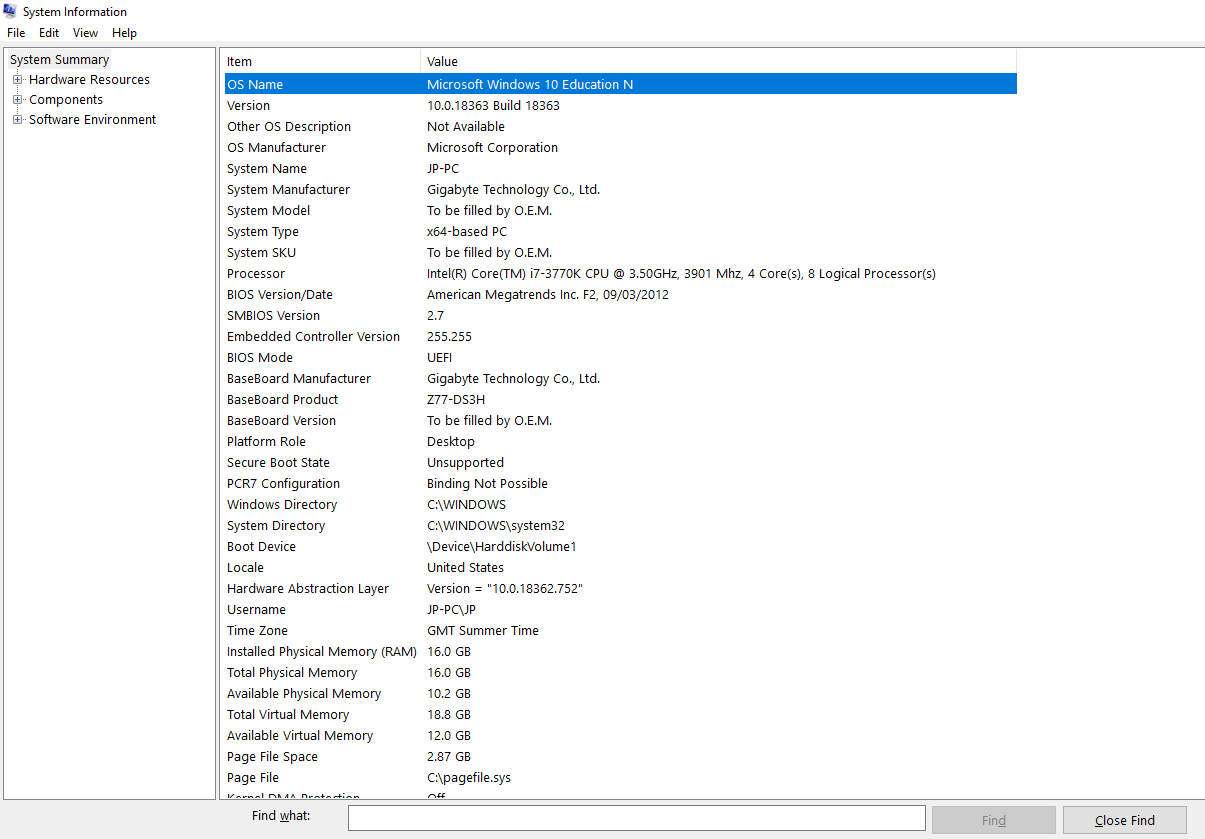Image resolution: width=1205 pixels, height=839 pixels.
Task: Click the System Information title bar icon
Action: pyautogui.click(x=10, y=11)
